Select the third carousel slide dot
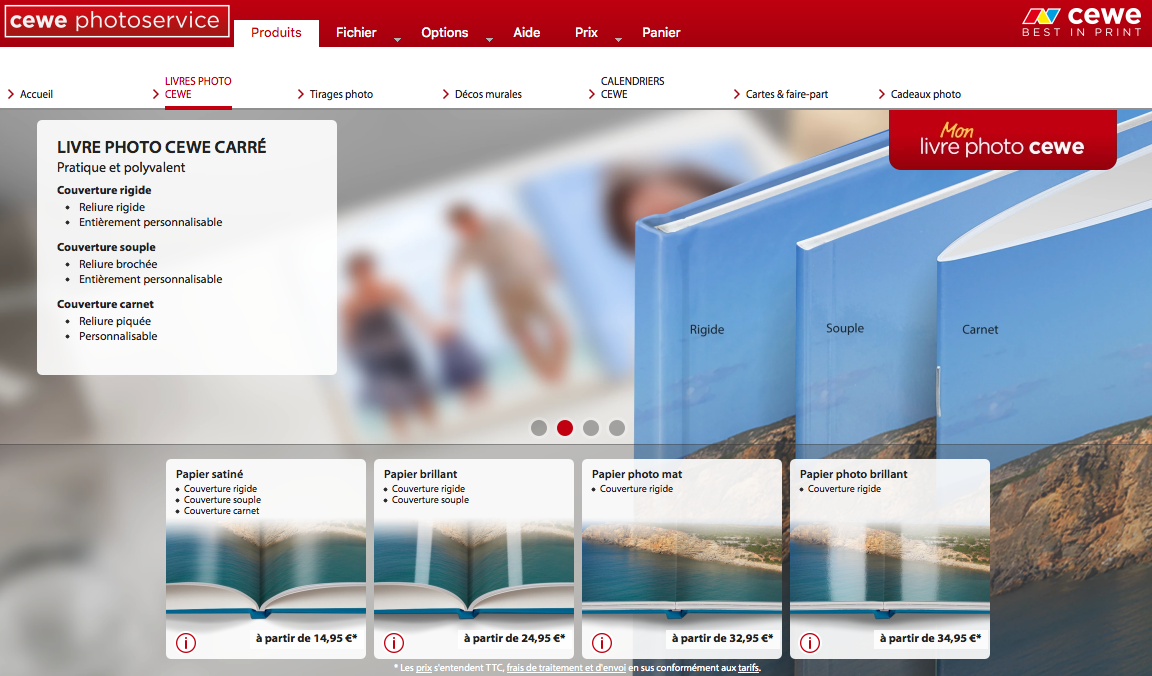 coord(591,428)
